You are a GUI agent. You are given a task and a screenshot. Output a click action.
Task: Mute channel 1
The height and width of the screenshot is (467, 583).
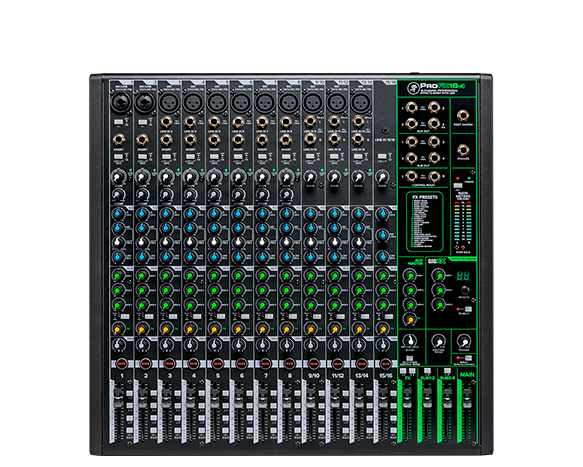pyautogui.click(x=122, y=363)
